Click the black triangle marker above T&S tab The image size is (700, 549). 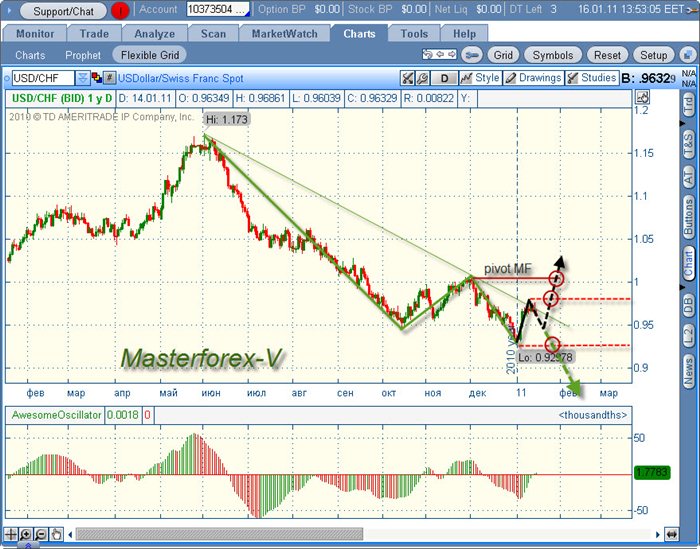click(x=682, y=123)
